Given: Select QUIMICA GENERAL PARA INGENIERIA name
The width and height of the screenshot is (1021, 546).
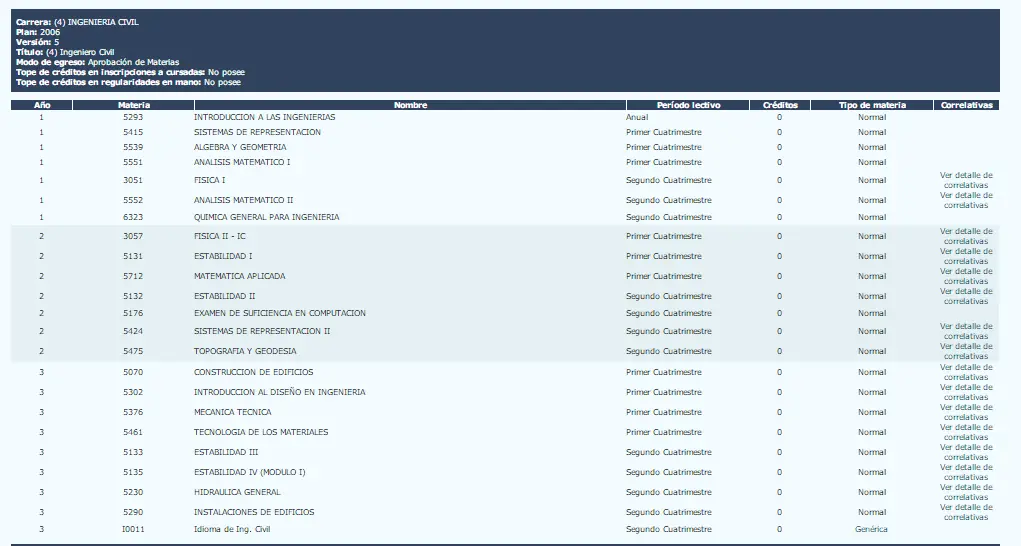Looking at the screenshot, I should pos(266,217).
